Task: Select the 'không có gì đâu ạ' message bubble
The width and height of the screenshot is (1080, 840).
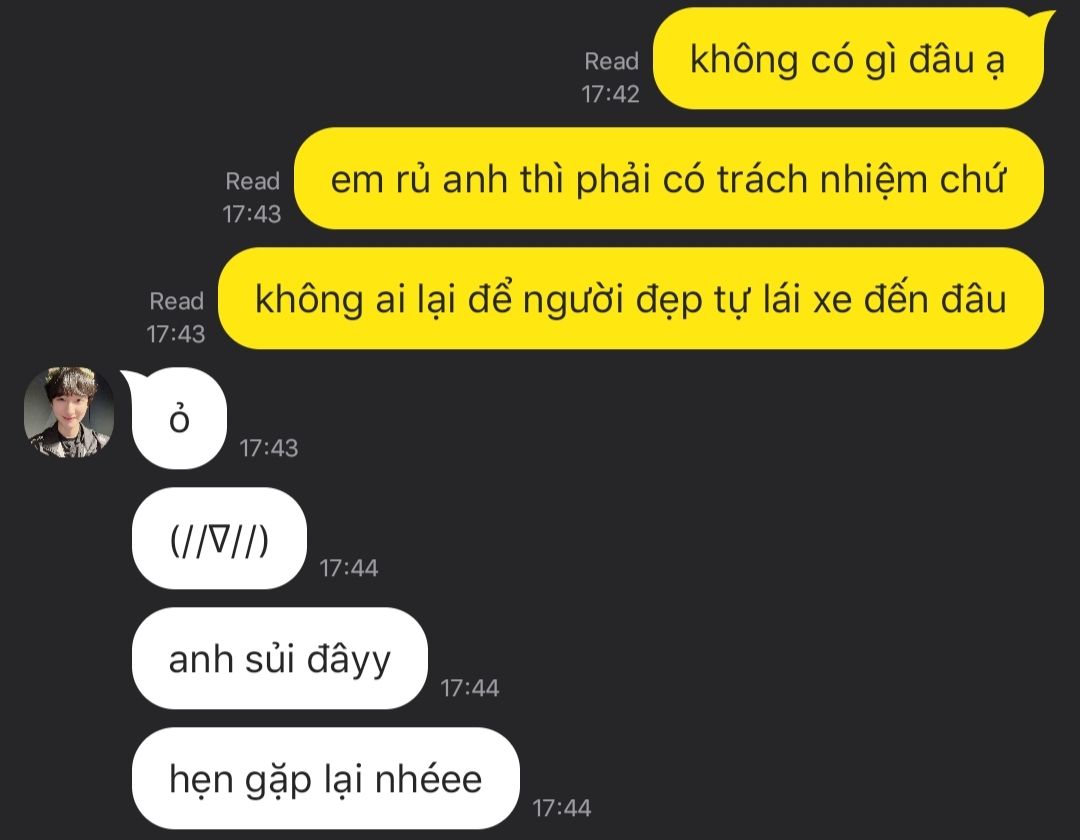Action: click(x=849, y=59)
